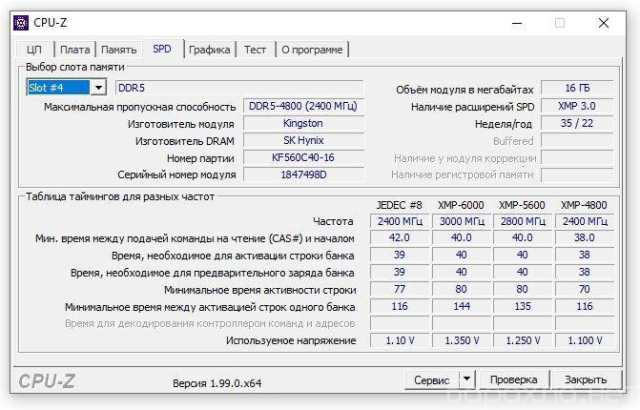Select the SPD tab

click(162, 49)
